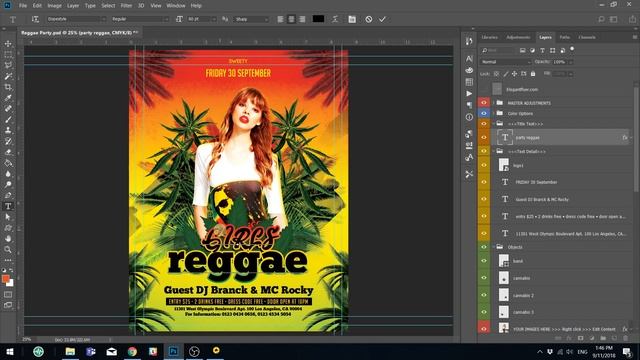Hide the YOUR IMAGES HERE layer

tap(484, 328)
